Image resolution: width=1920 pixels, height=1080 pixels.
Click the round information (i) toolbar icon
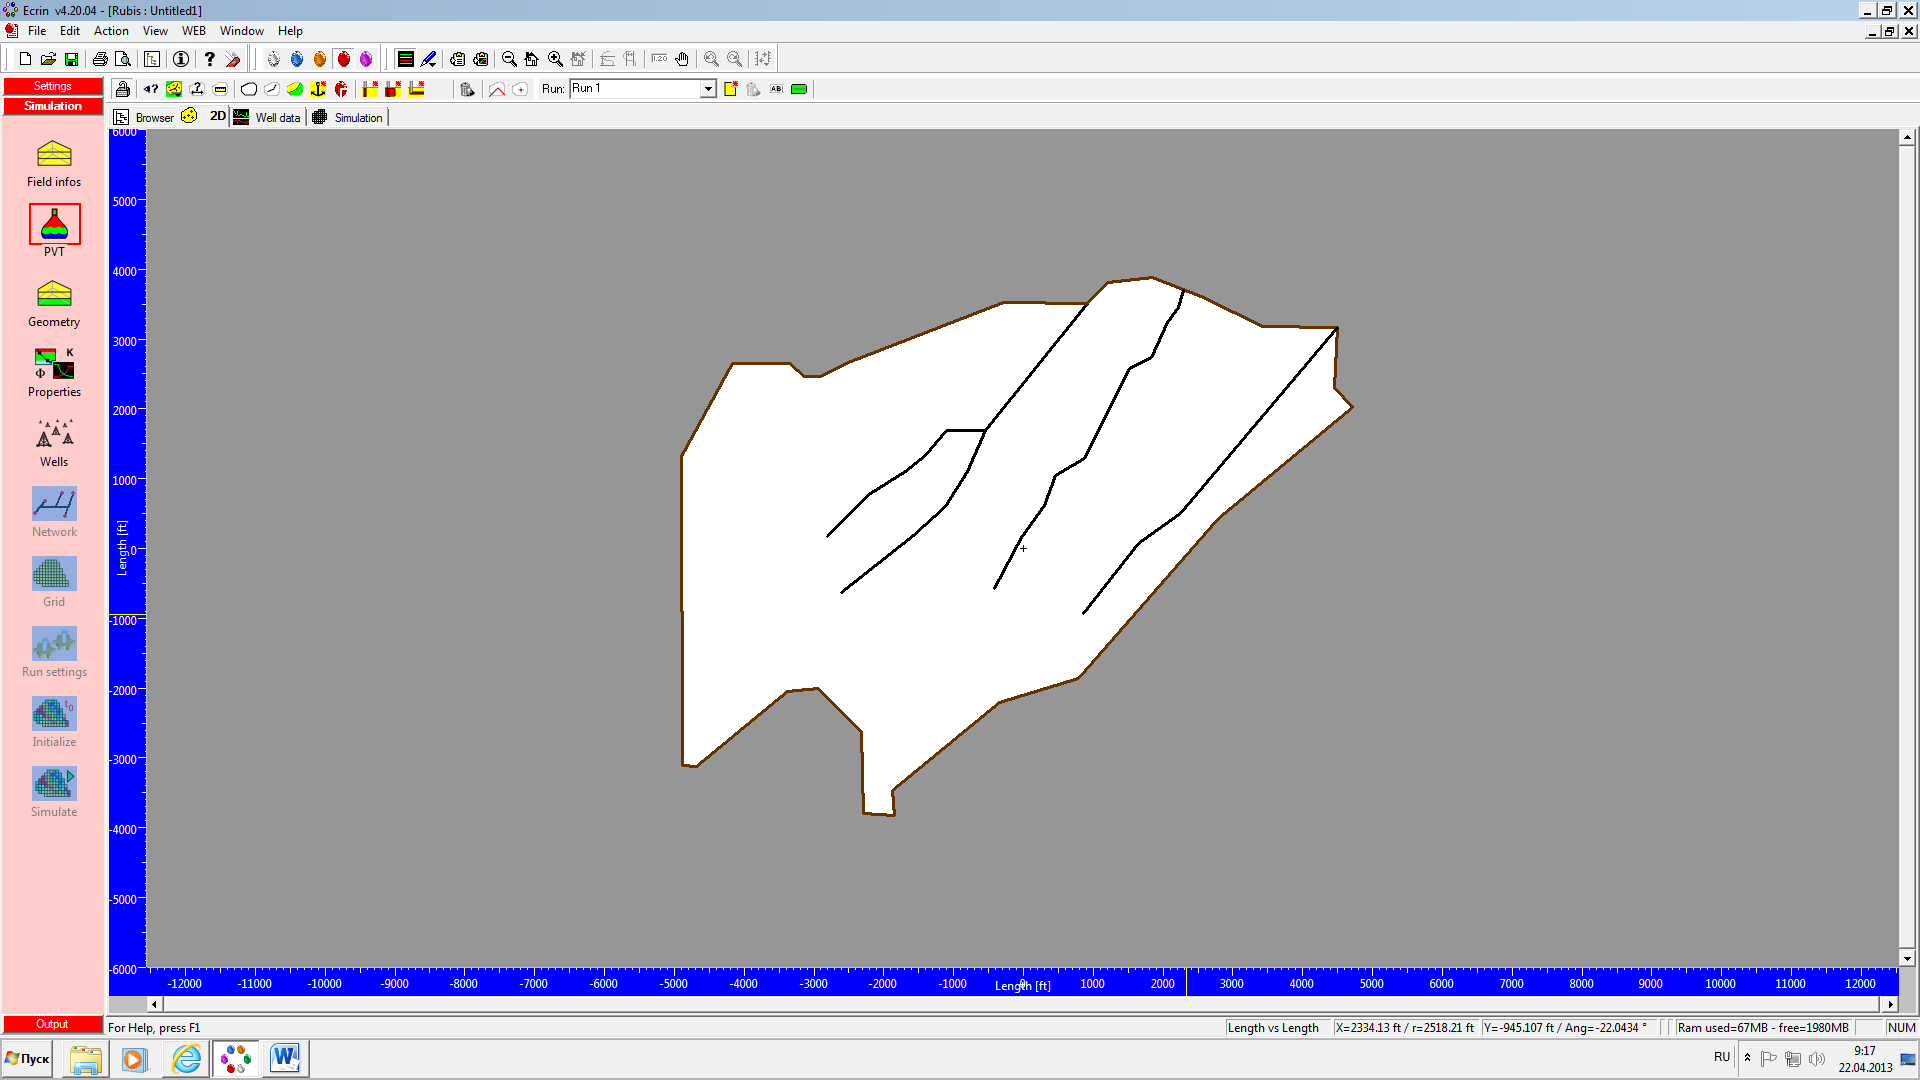(181, 59)
